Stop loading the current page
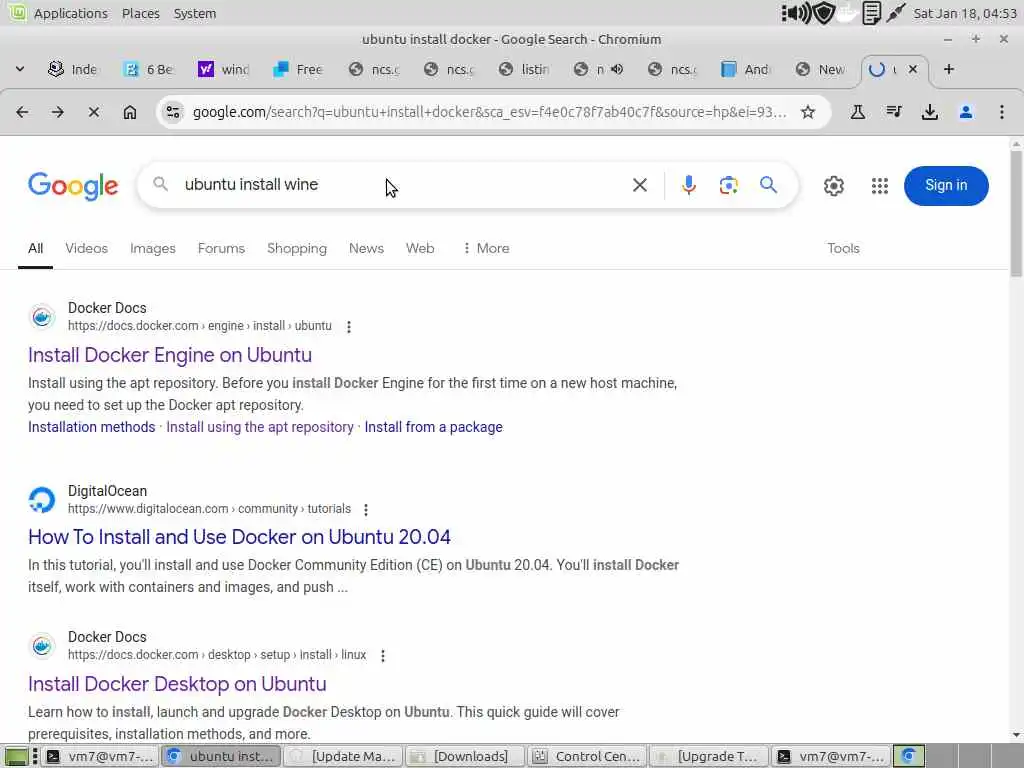 [x=93, y=112]
